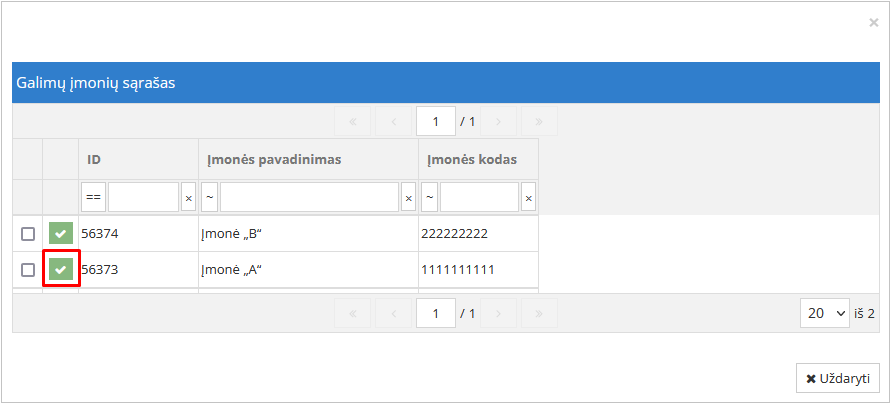
Task: Tick the checkbox for row 56373
Action: [28, 270]
